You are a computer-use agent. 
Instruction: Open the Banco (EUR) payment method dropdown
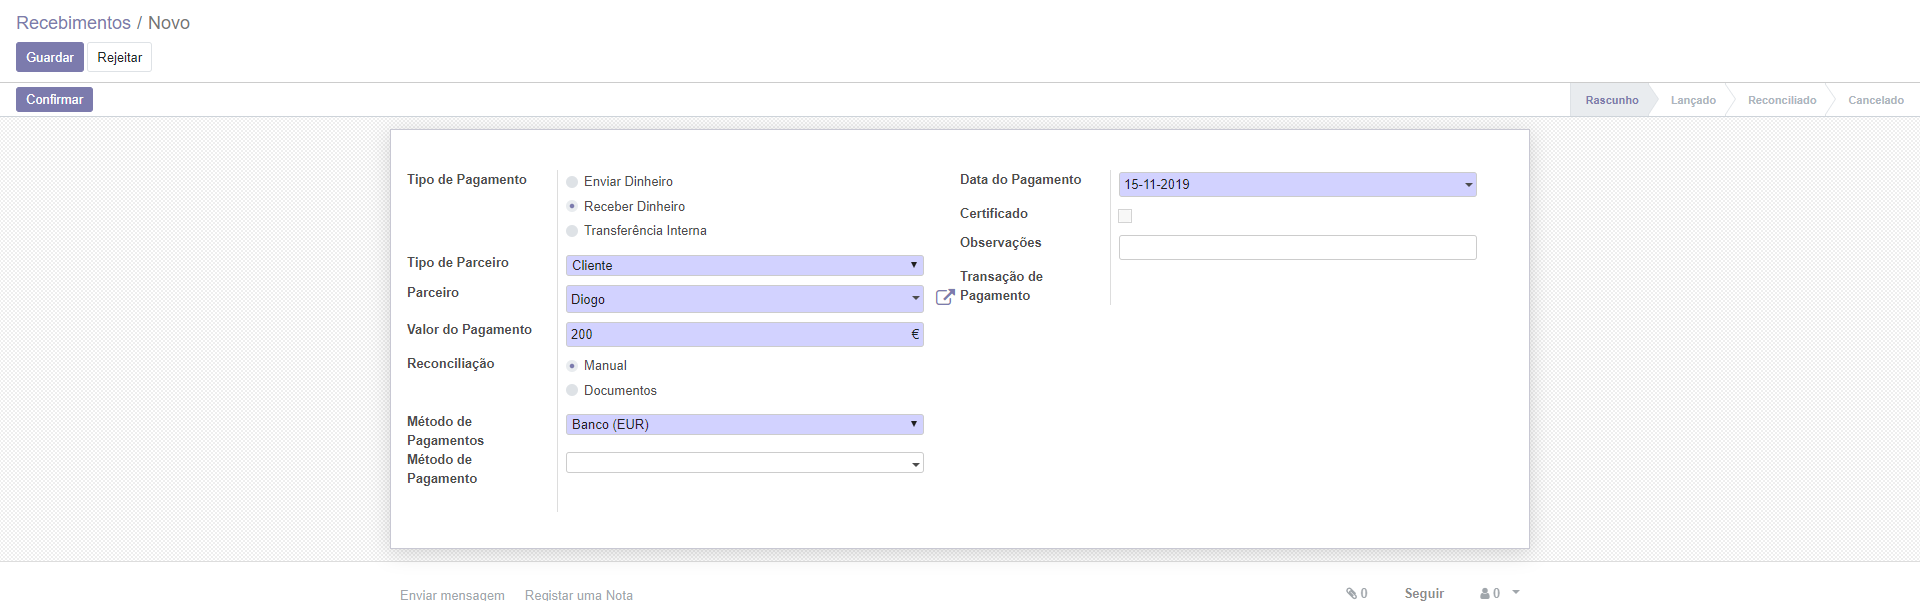[744, 425]
